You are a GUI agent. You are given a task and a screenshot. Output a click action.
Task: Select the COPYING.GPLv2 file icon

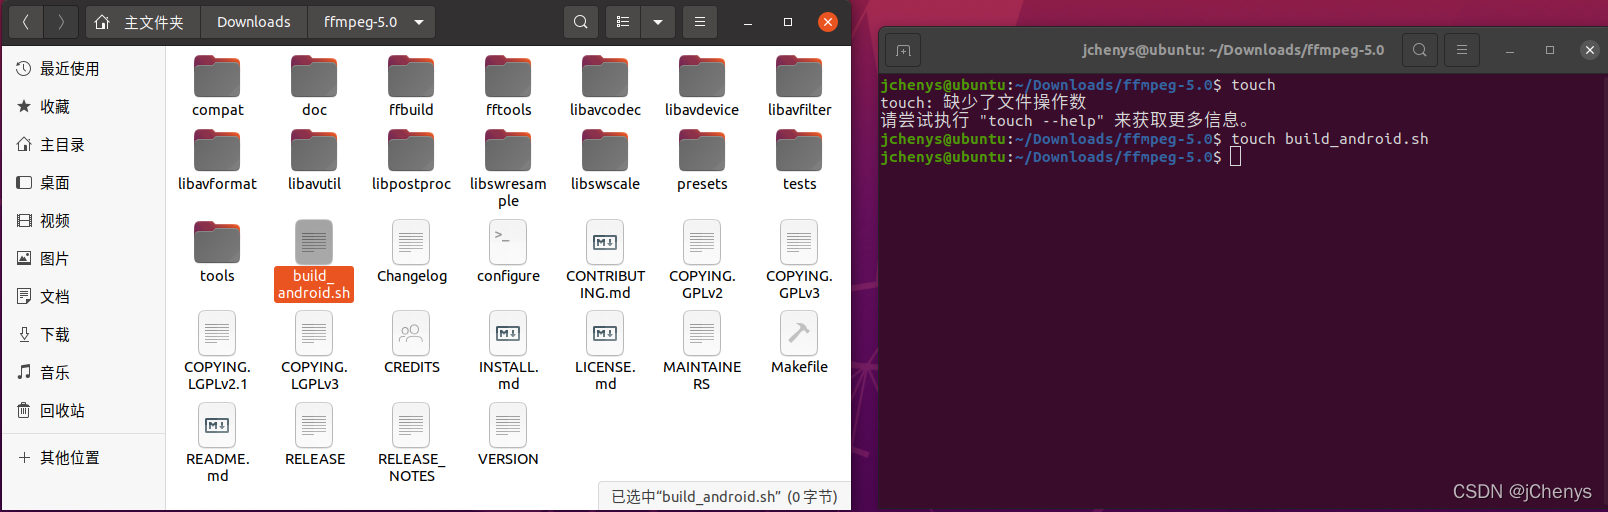pos(702,242)
